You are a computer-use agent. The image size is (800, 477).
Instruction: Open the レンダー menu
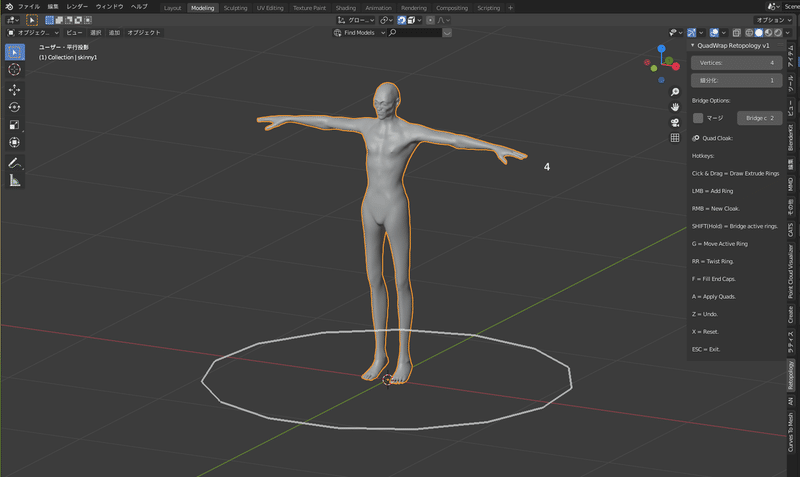pyautogui.click(x=78, y=7)
